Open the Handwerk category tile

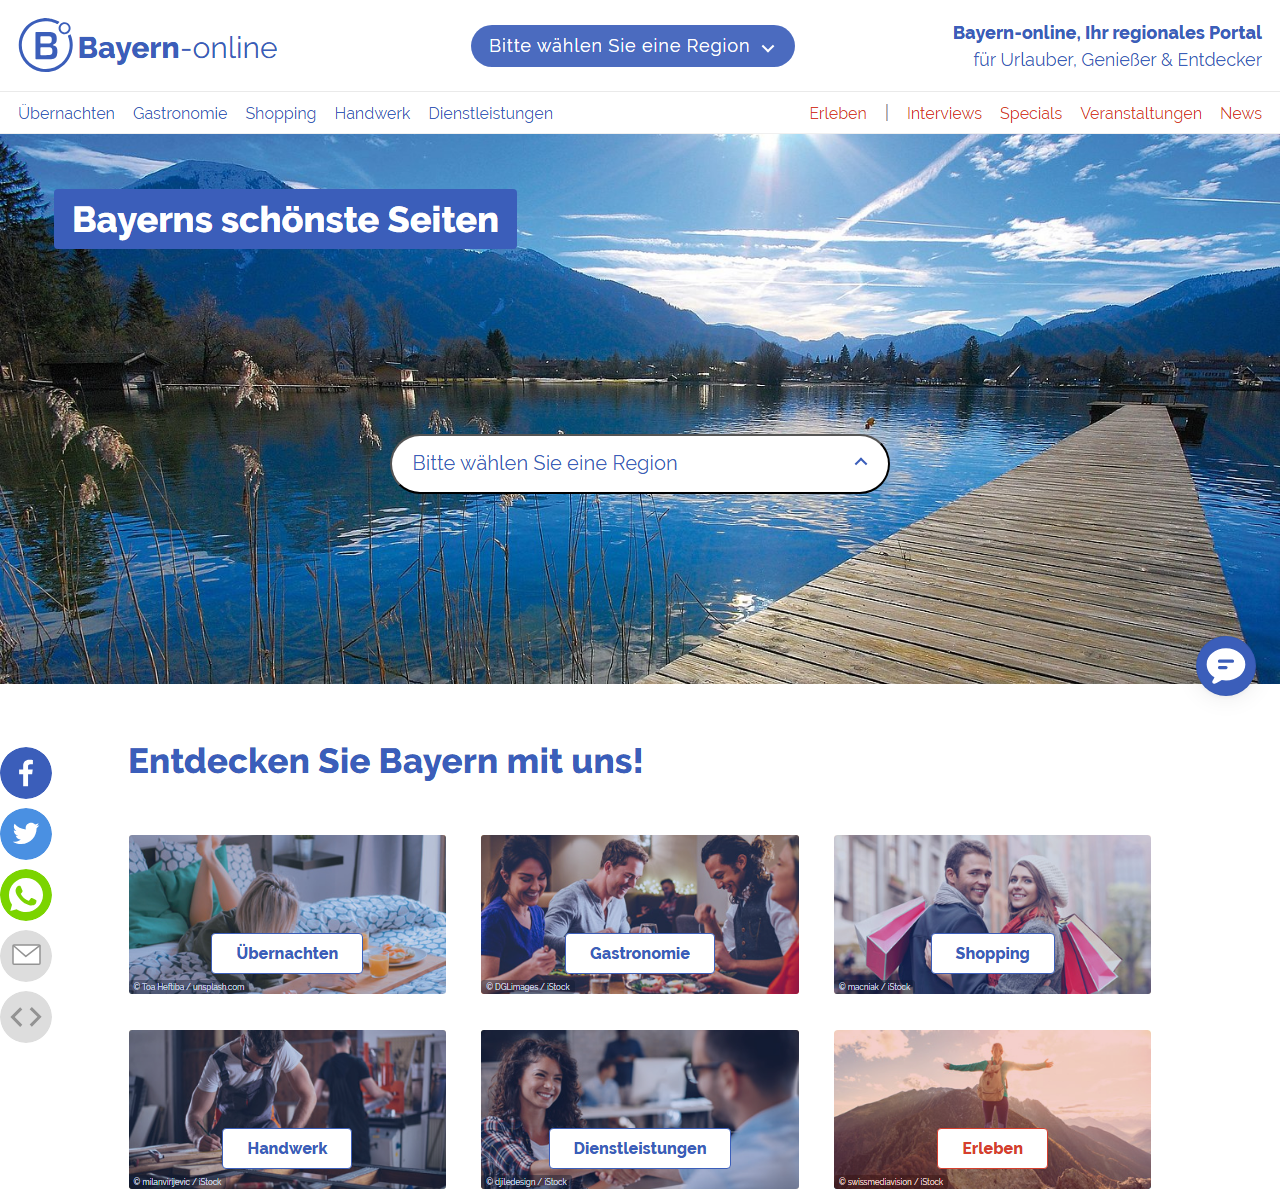[287, 1148]
